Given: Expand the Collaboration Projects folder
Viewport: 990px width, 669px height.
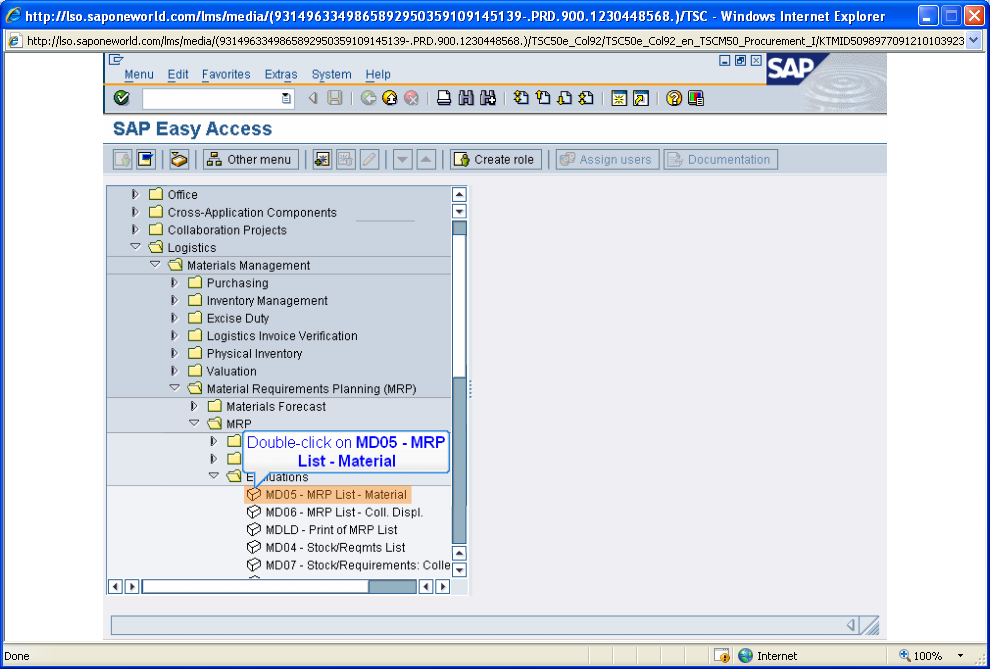Looking at the screenshot, I should [x=135, y=230].
